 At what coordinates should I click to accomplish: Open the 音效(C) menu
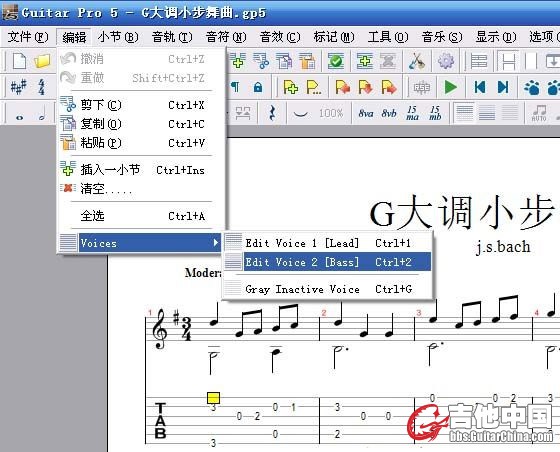[280, 37]
